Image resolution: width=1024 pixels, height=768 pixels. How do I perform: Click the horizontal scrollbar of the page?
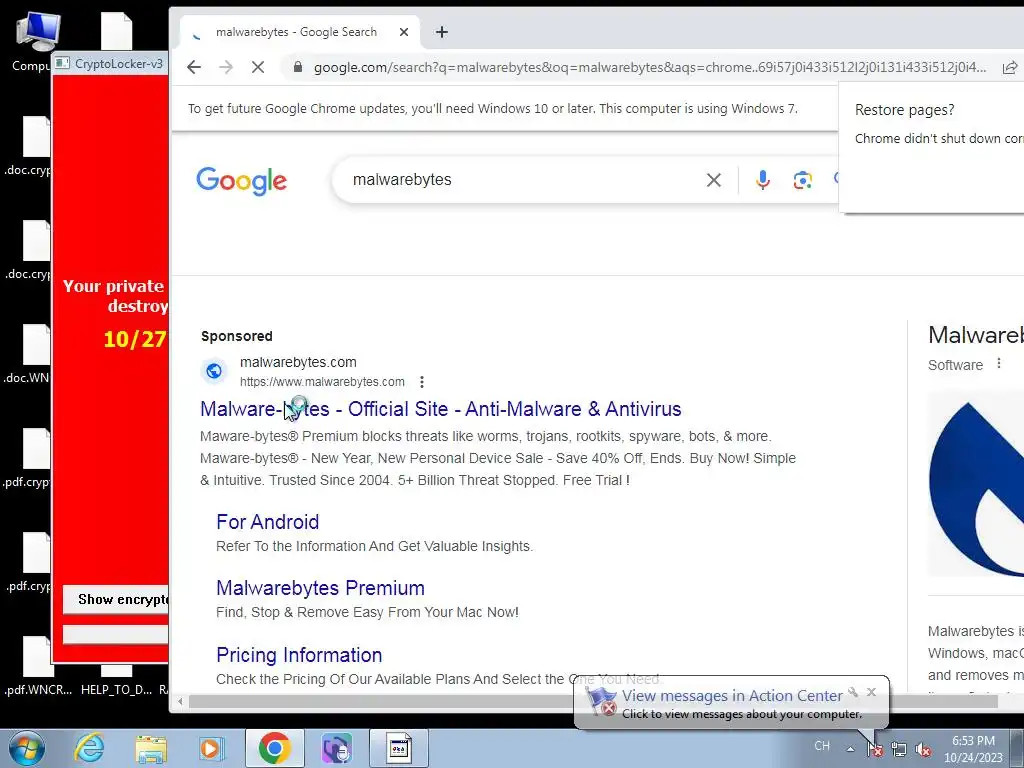(593, 702)
